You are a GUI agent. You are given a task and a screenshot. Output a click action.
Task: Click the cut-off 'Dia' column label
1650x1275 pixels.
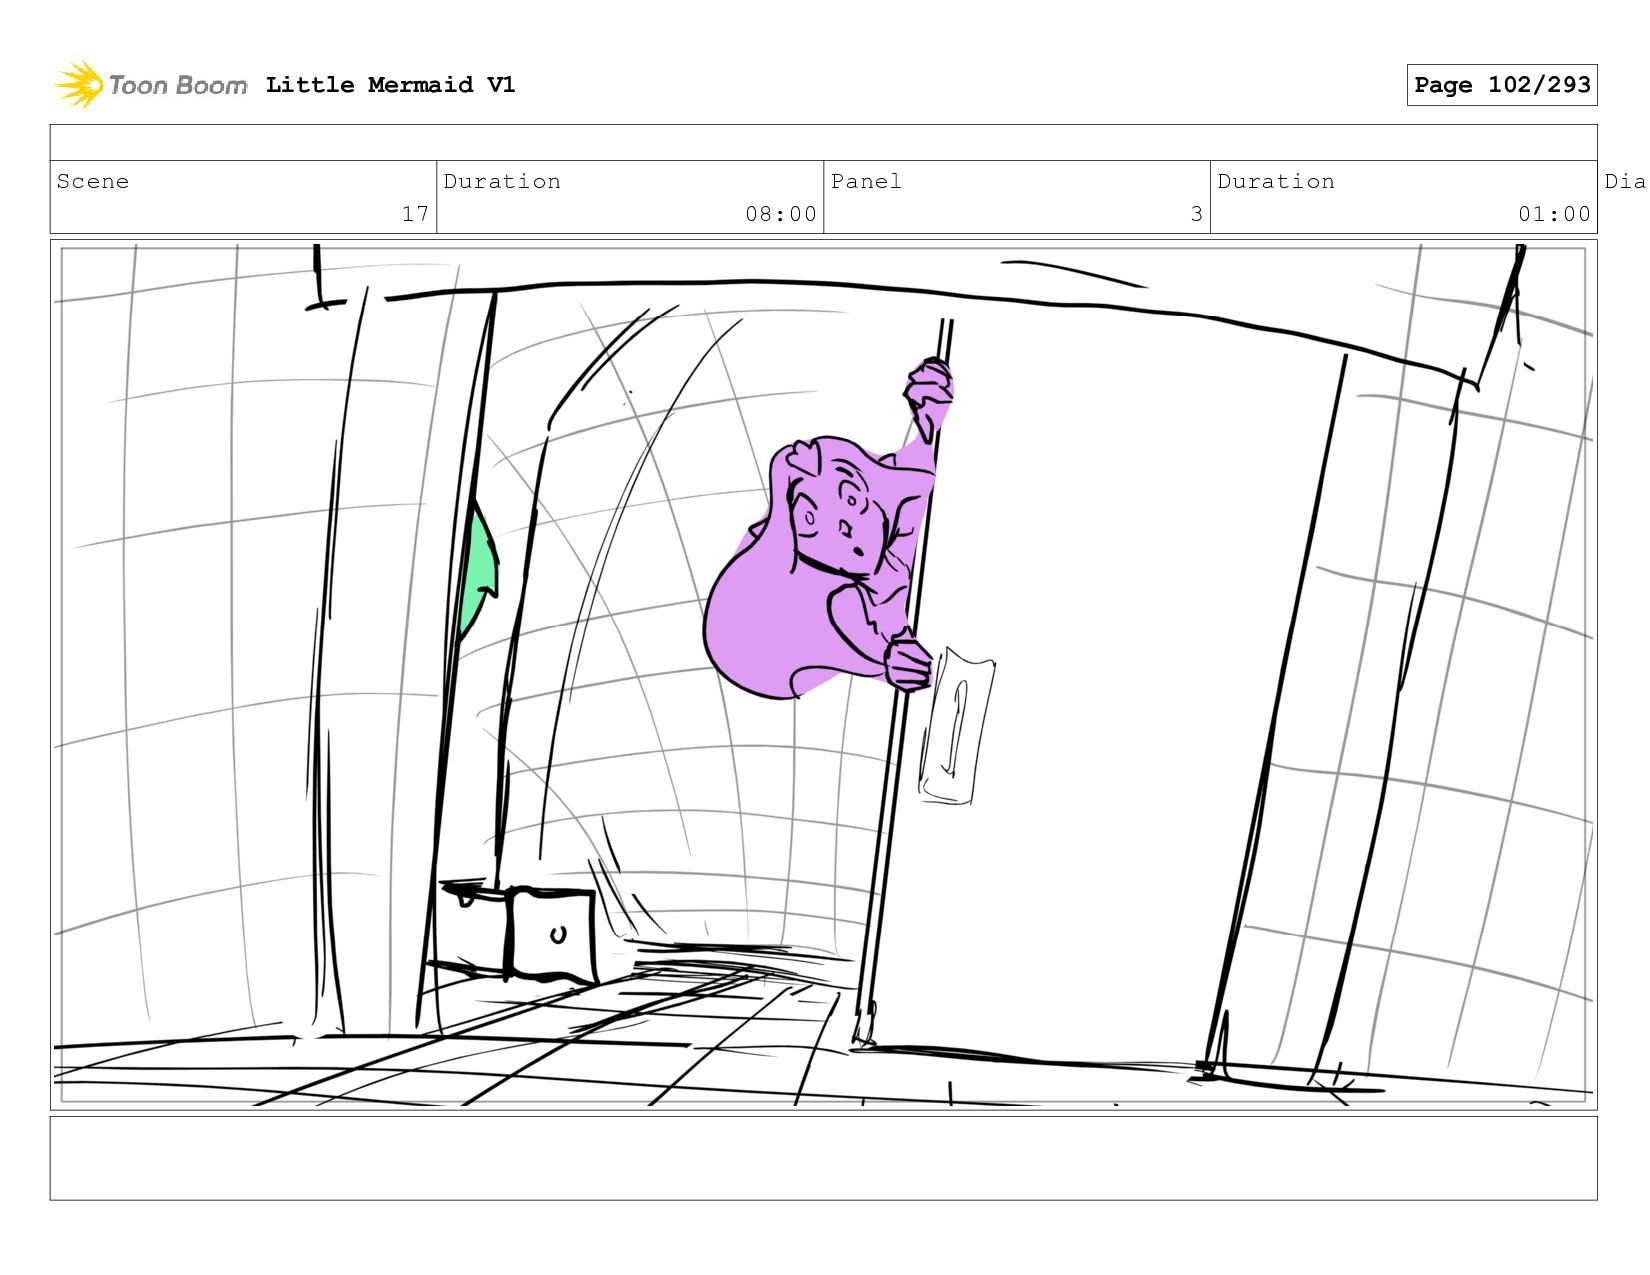click(1626, 181)
